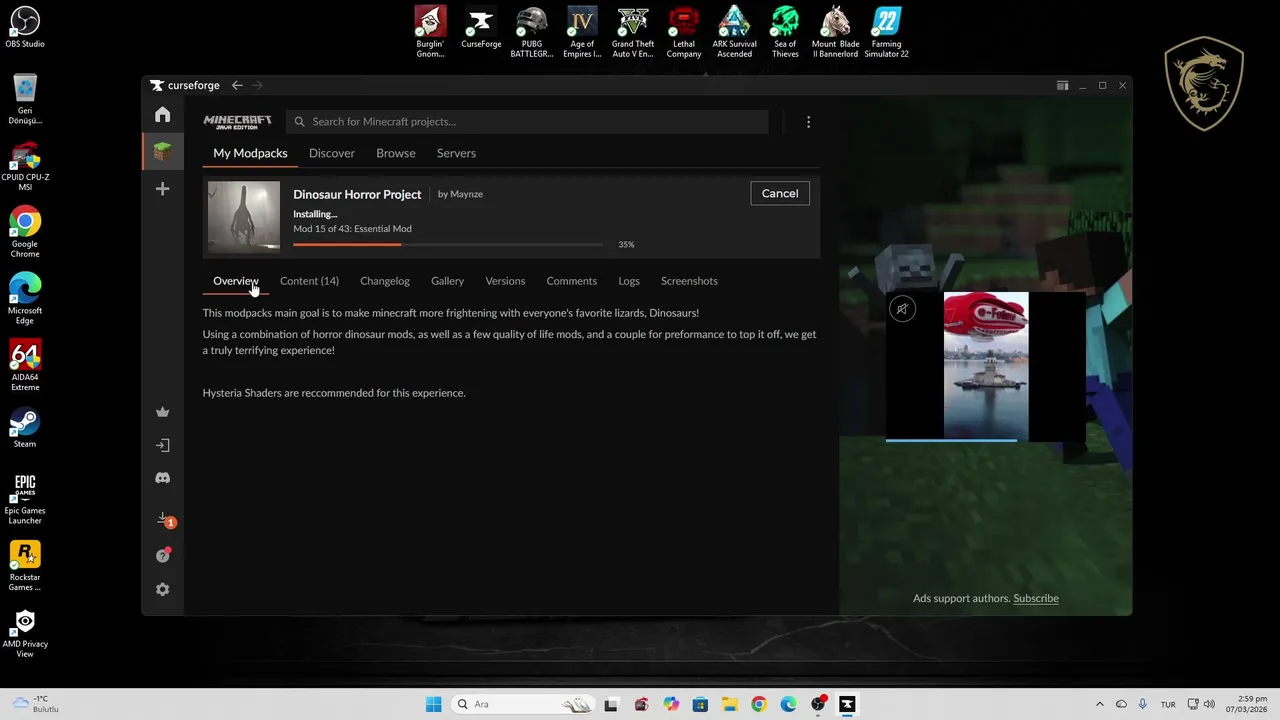This screenshot has width=1280, height=720.
Task: Show hidden system tray icons
Action: [1099, 704]
